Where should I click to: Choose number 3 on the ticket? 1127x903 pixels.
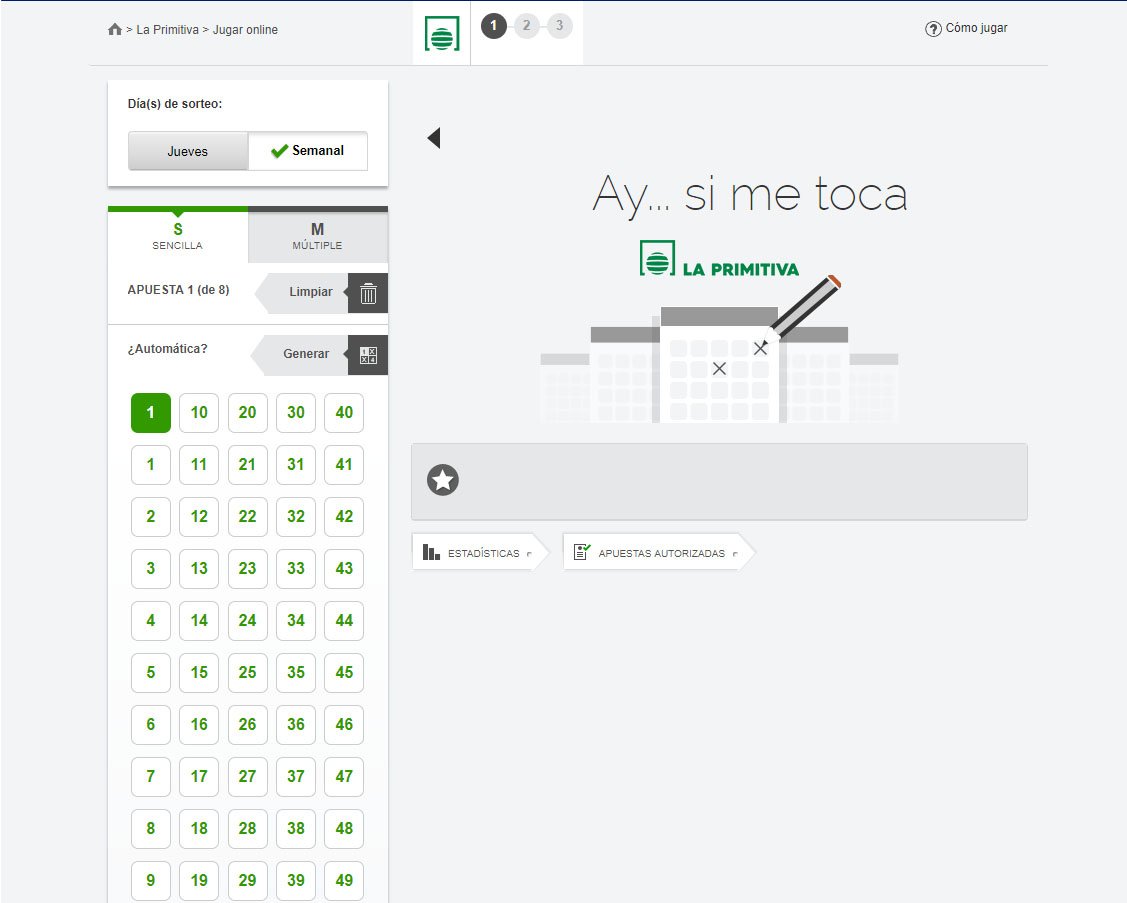151,569
